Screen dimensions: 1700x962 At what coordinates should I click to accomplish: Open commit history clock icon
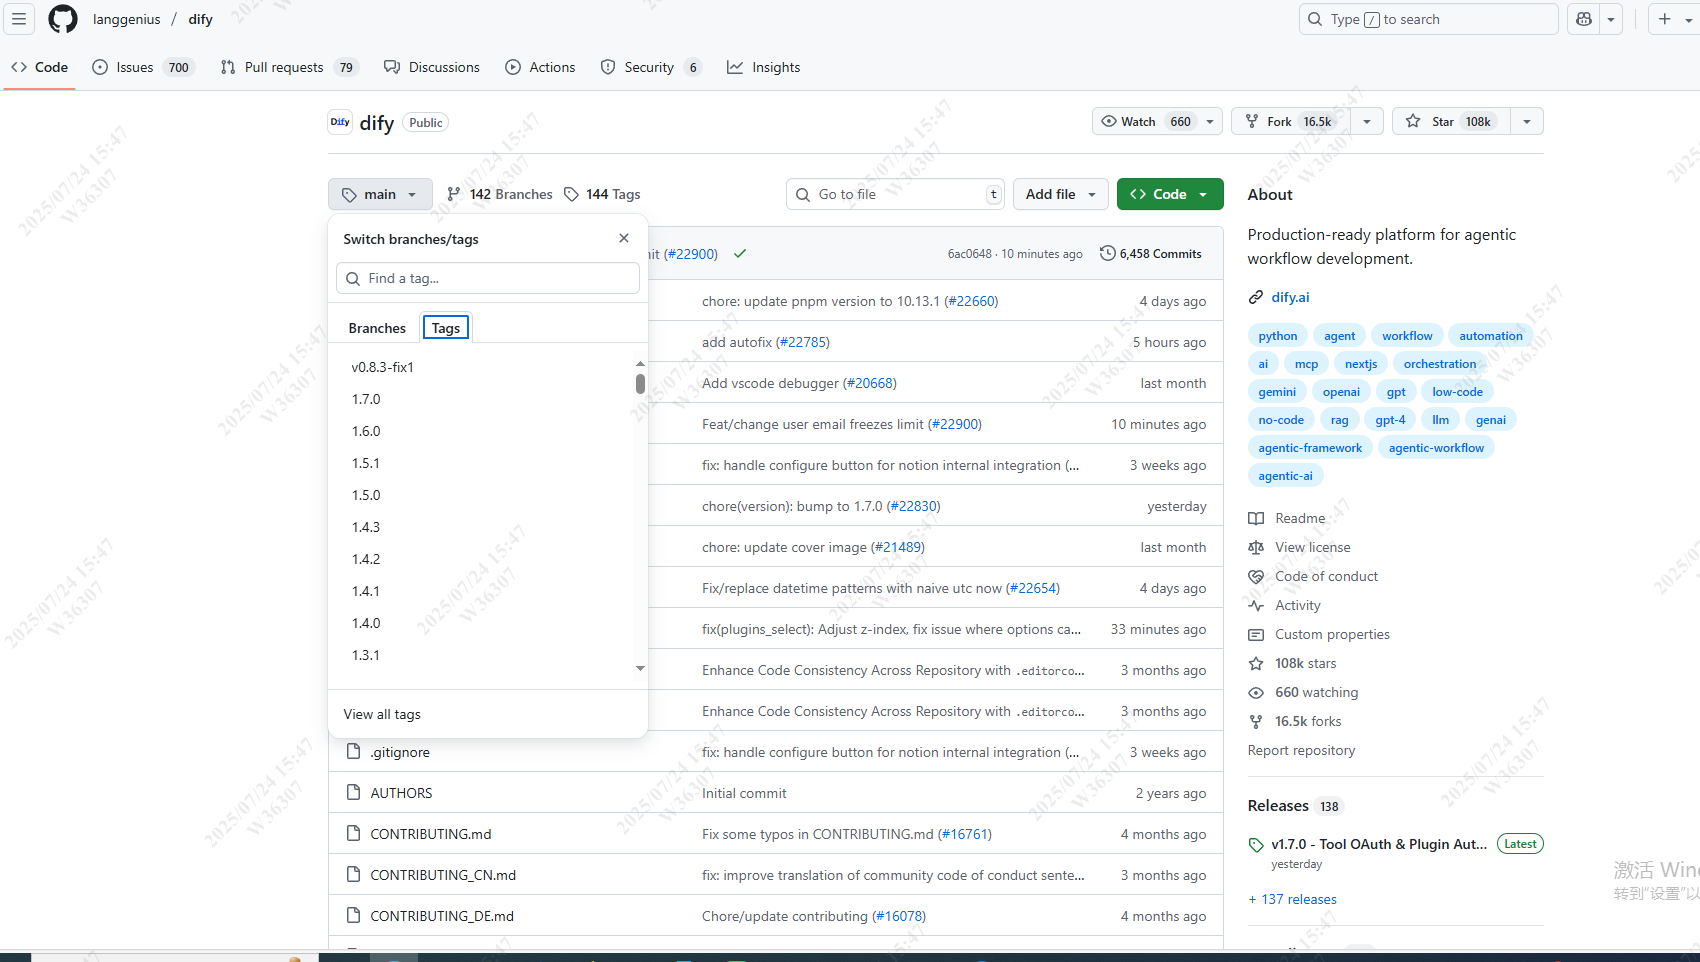tap(1107, 253)
